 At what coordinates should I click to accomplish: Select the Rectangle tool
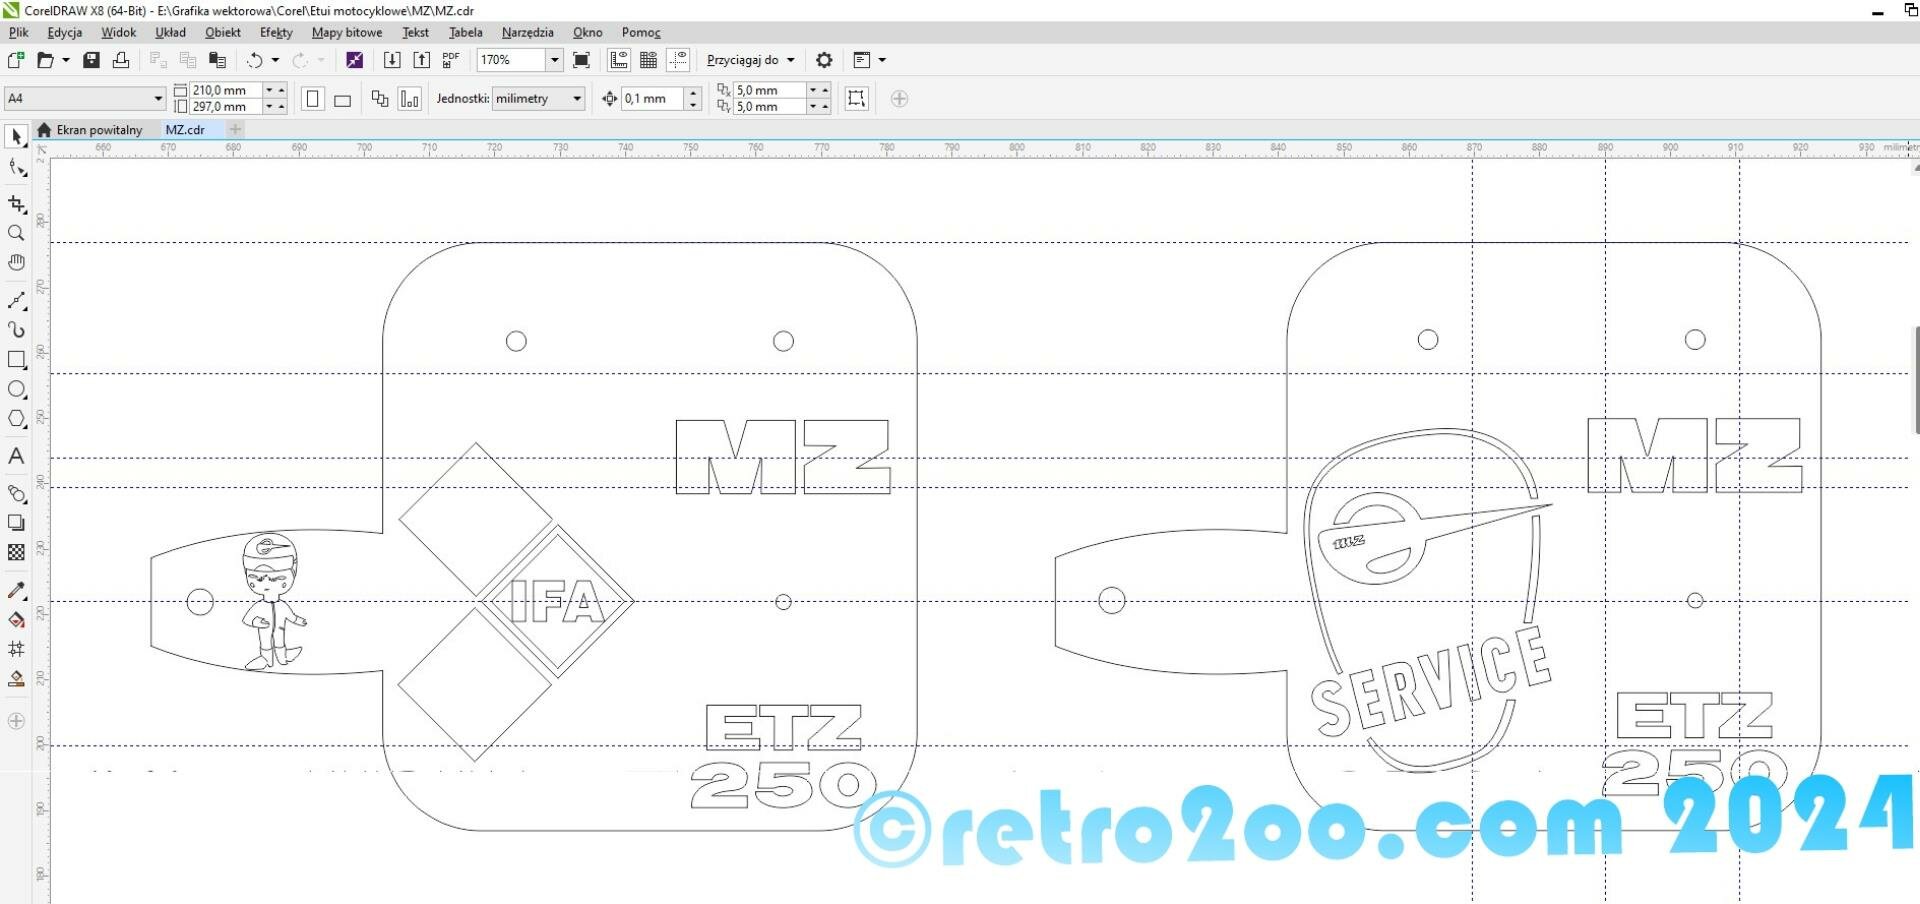tap(16, 359)
